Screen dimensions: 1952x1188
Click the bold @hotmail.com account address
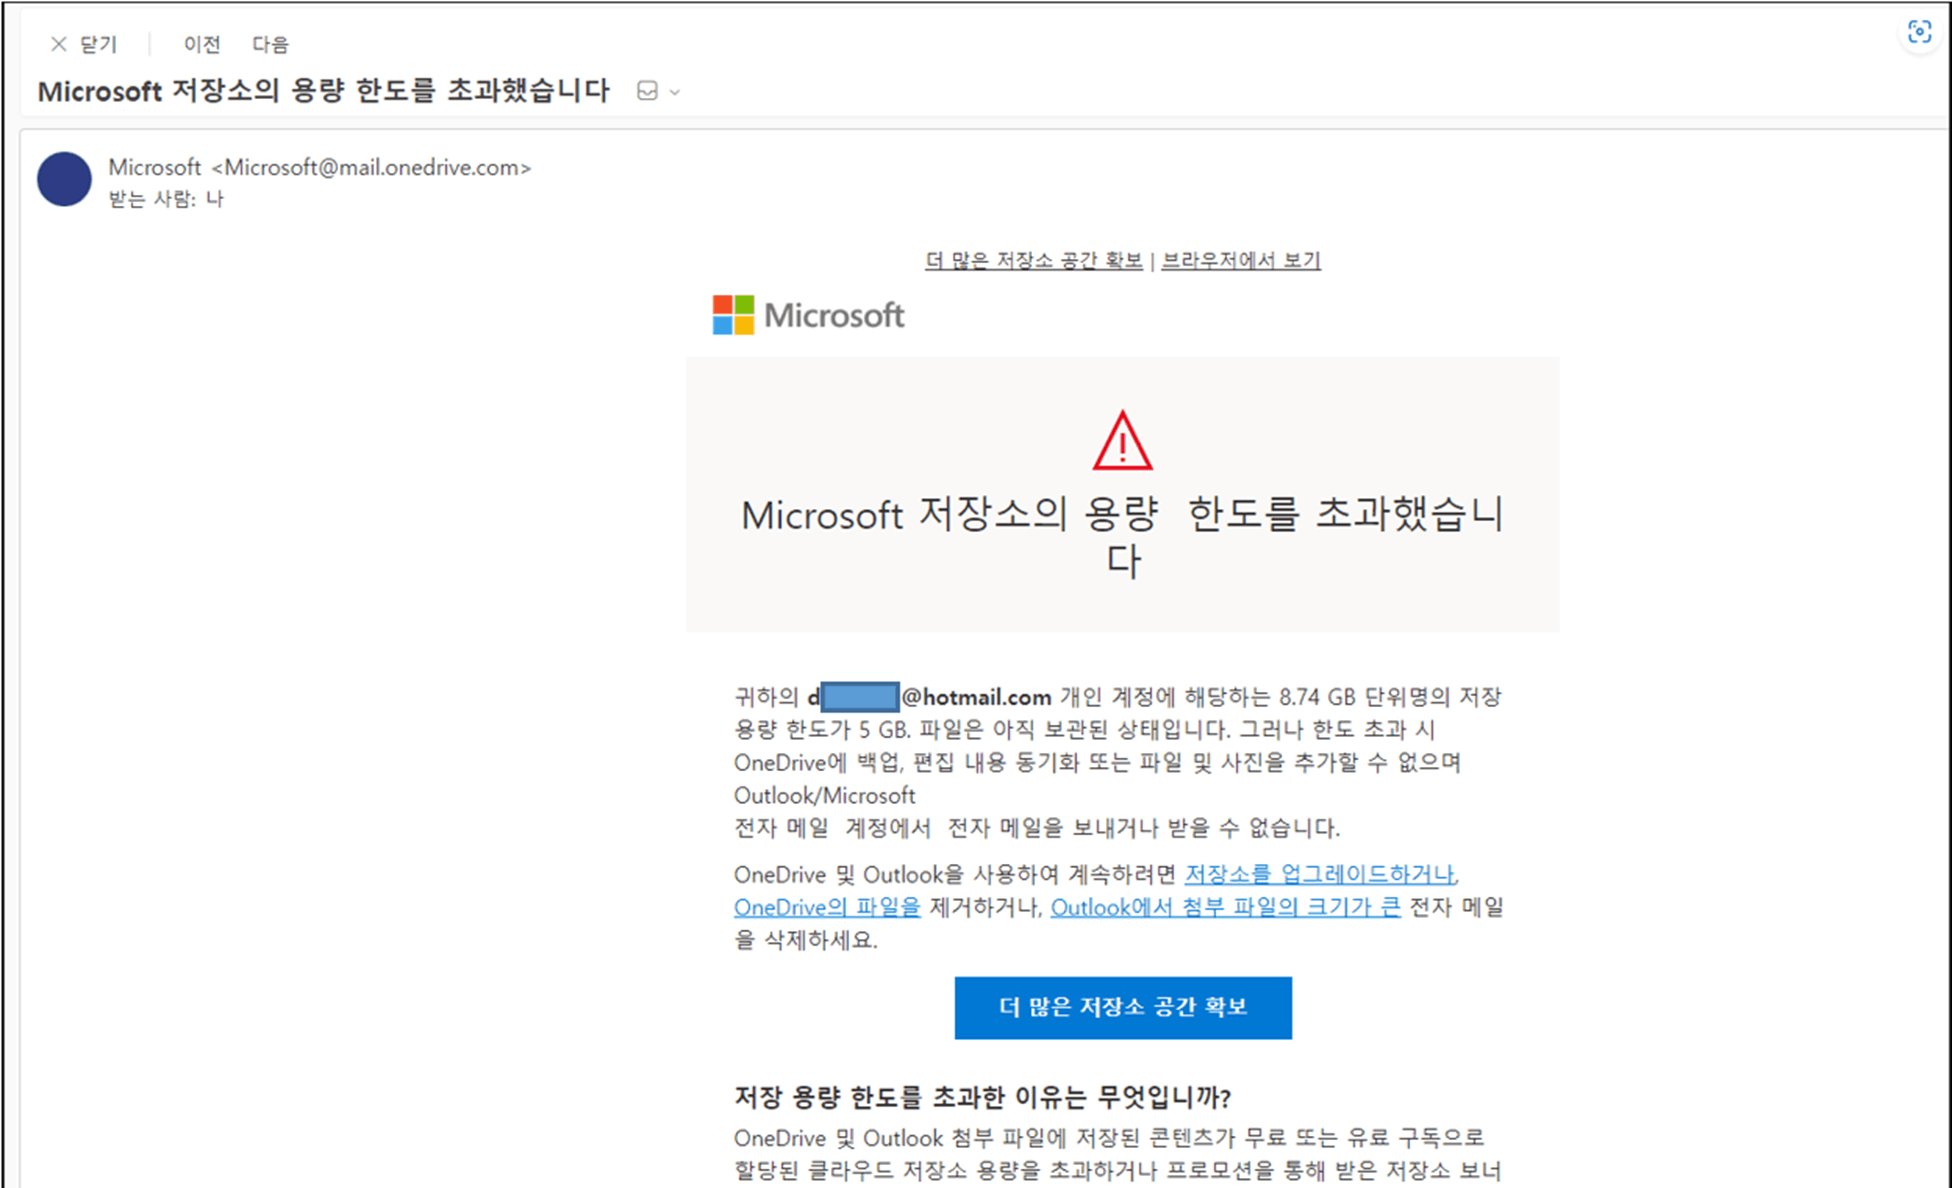pos(976,697)
